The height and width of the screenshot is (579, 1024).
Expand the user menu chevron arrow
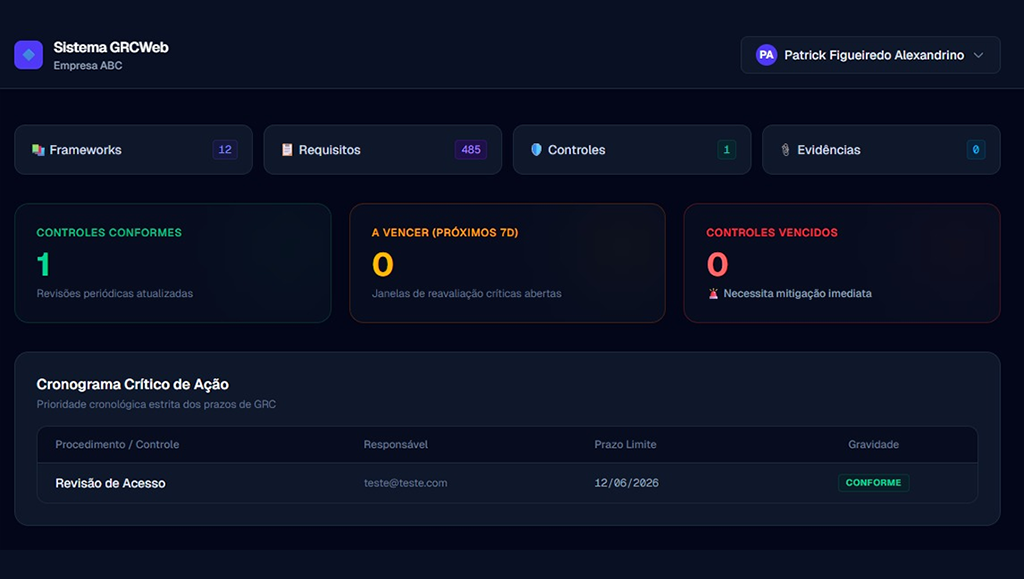[978, 55]
